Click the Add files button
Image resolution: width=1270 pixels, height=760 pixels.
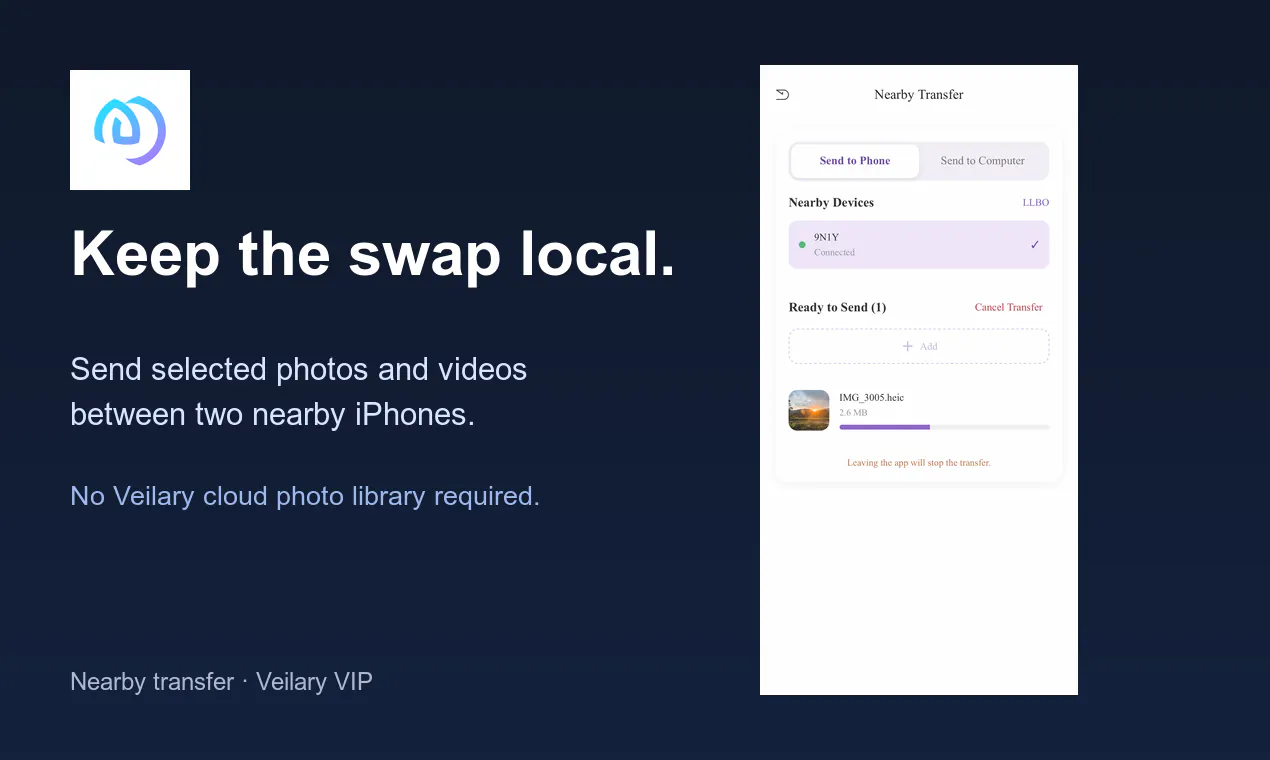919,346
